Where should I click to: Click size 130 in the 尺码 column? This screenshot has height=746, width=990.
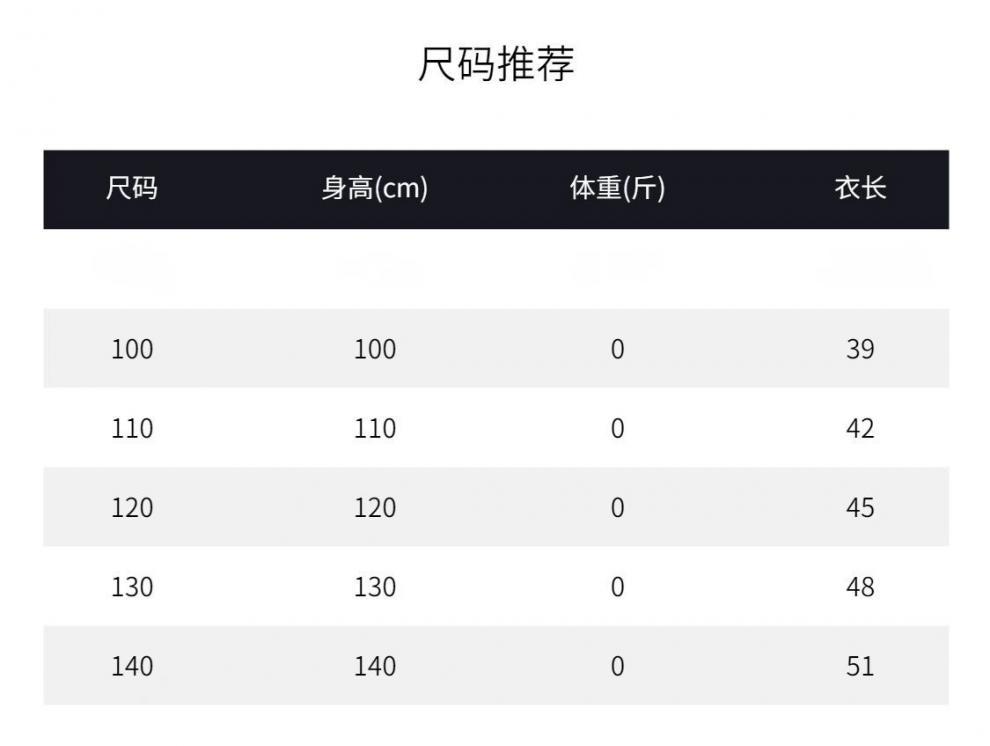point(132,586)
